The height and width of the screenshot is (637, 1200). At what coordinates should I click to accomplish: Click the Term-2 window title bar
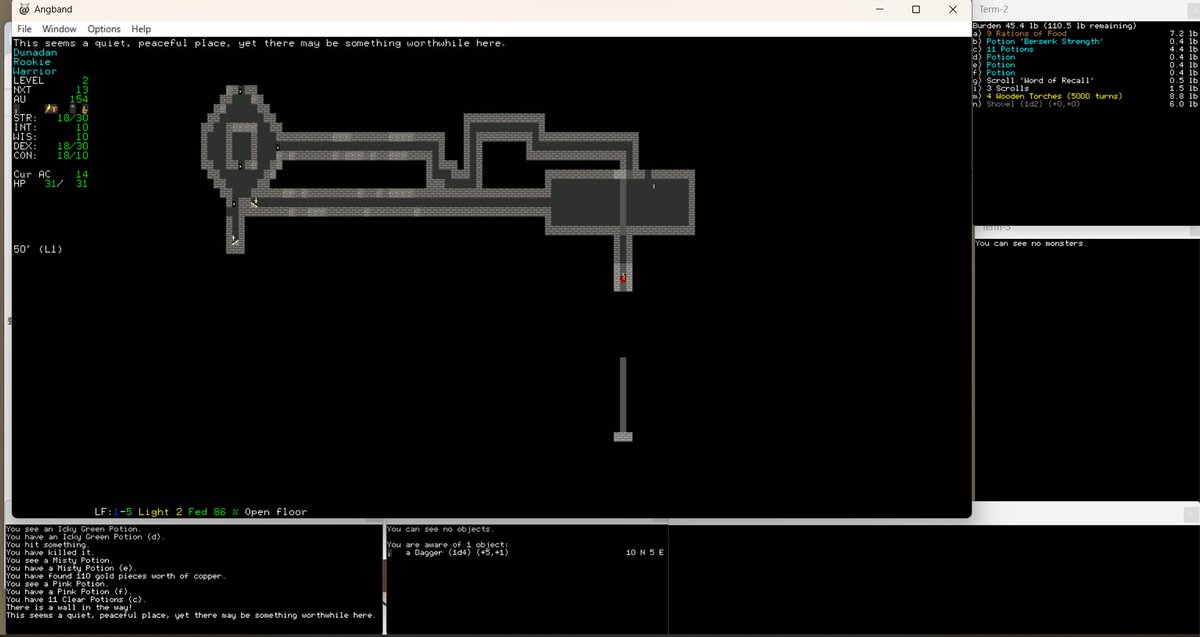click(1085, 9)
